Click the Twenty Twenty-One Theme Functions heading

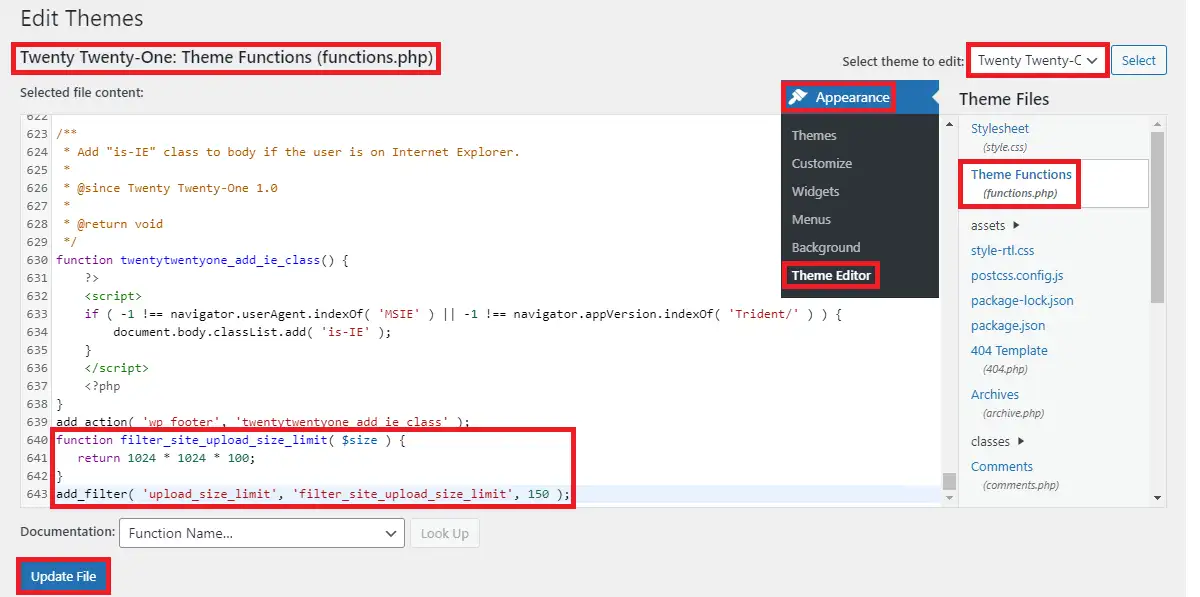[227, 58]
